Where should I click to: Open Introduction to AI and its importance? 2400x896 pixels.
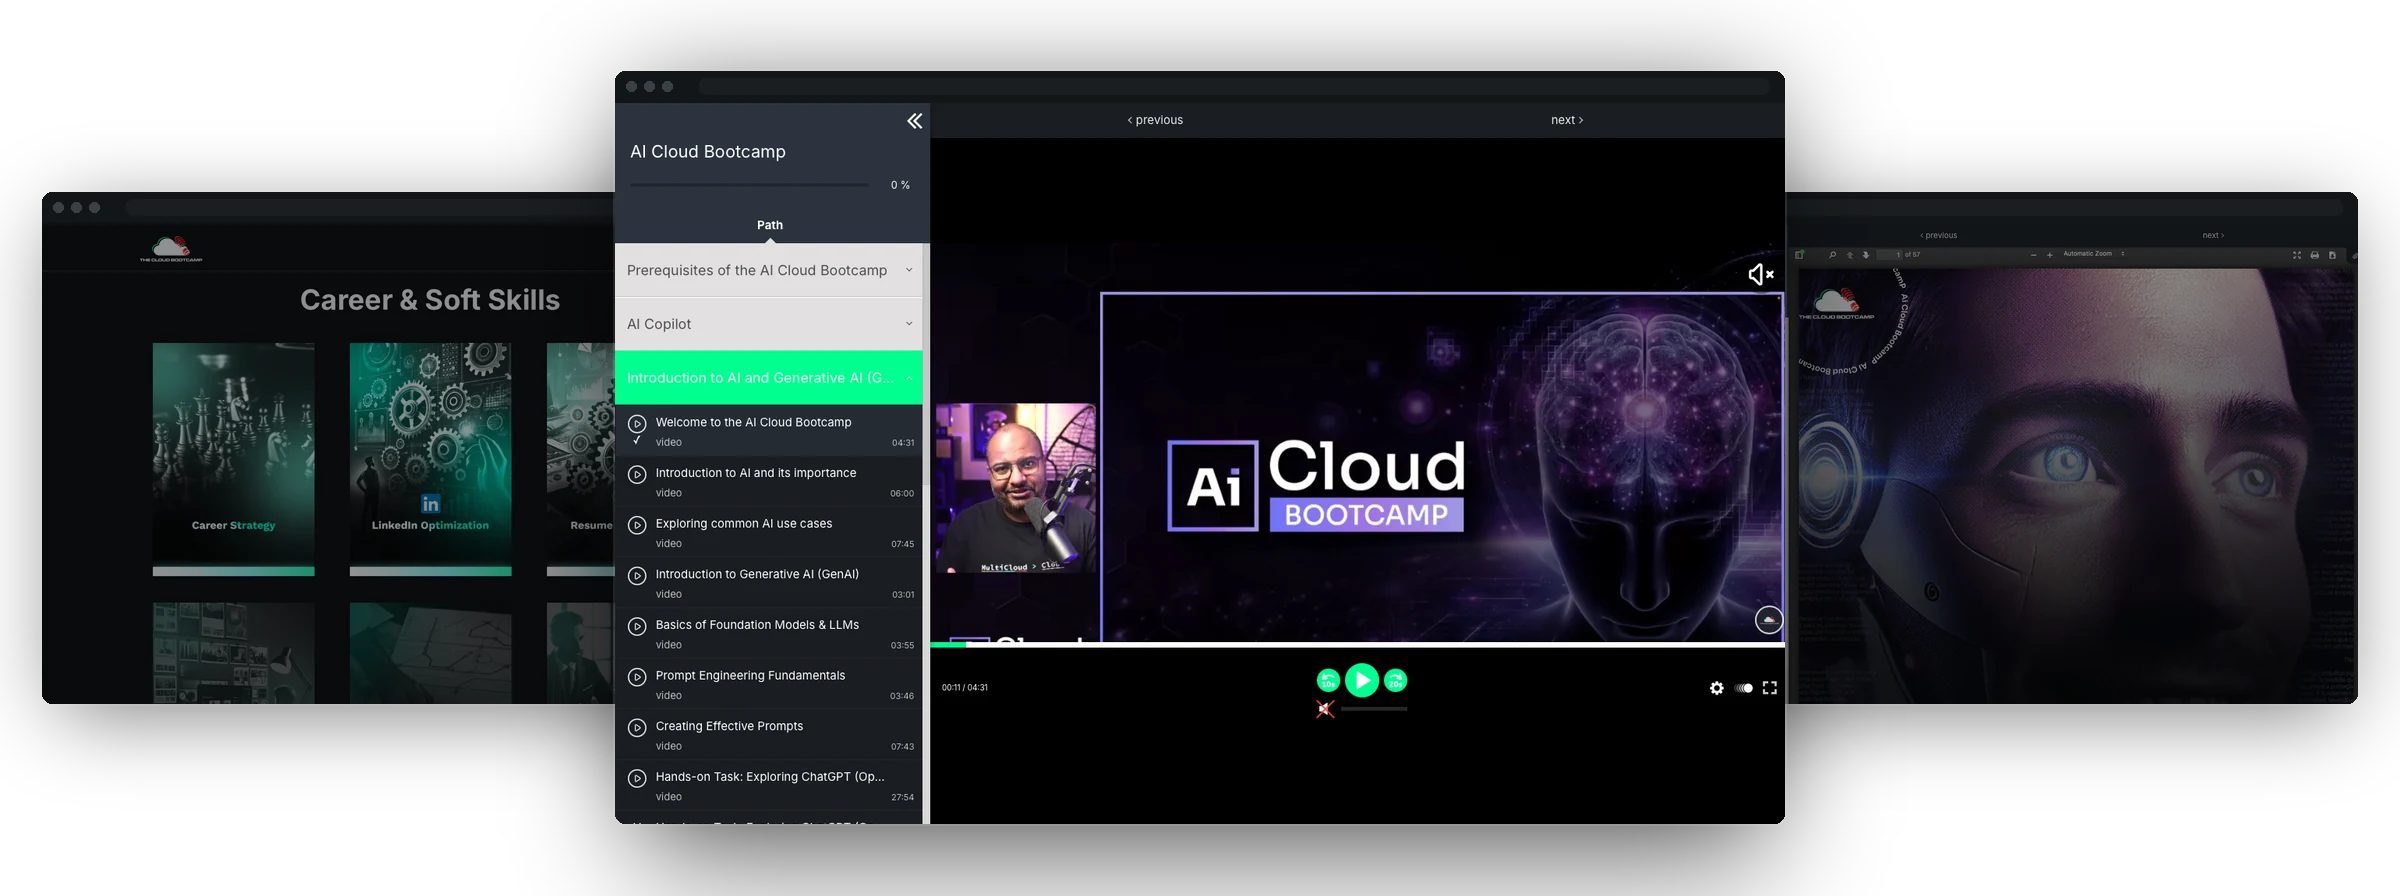click(x=768, y=482)
